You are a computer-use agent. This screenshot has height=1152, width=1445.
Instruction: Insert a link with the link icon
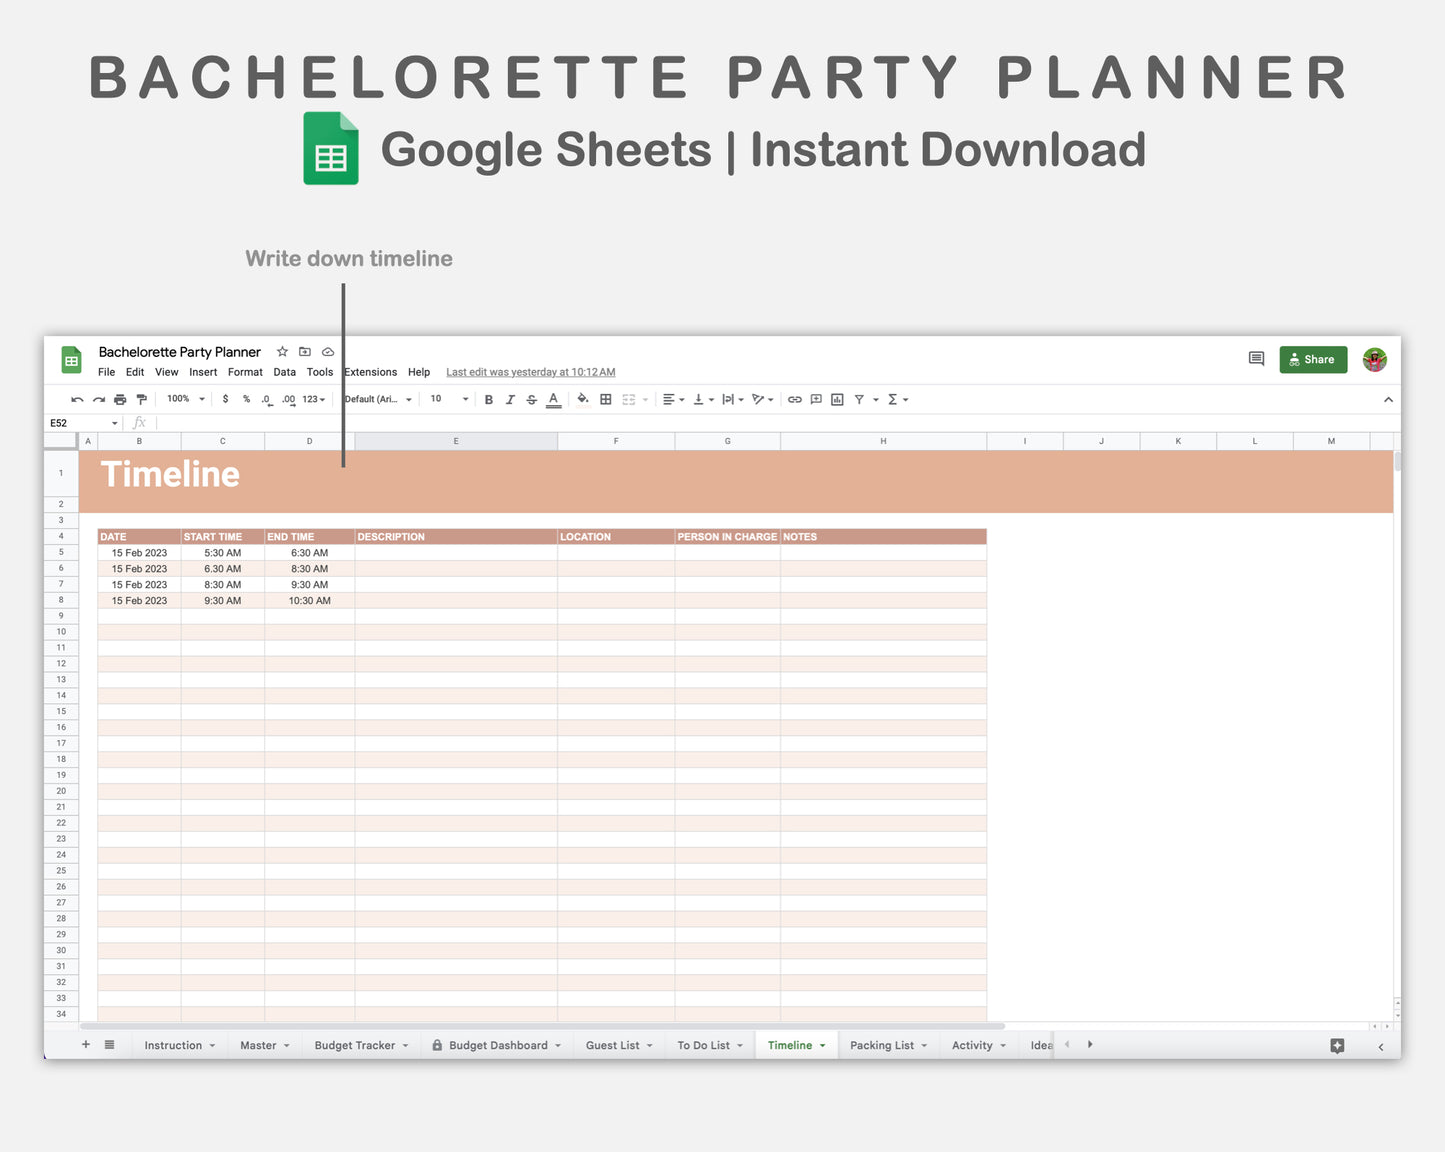coord(794,399)
